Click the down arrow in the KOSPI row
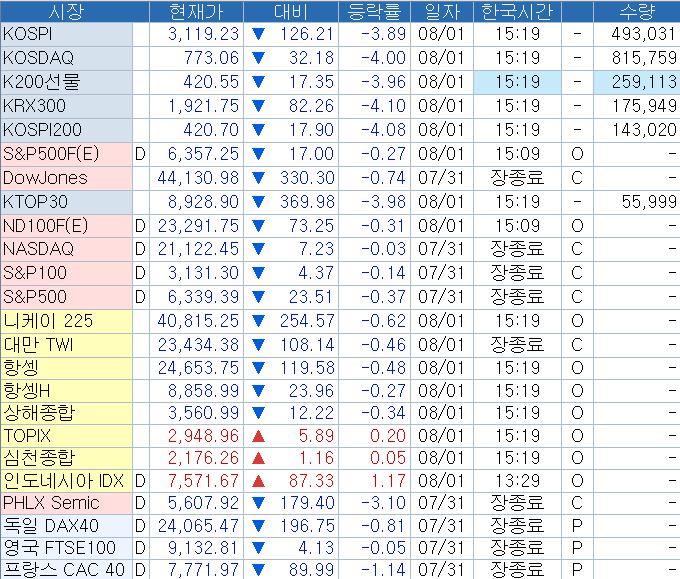 [x=259, y=34]
